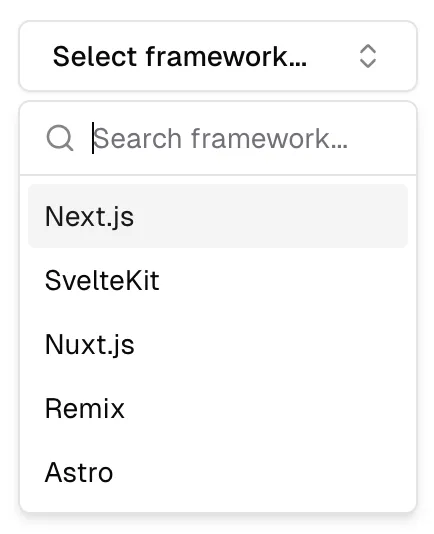434x534 pixels.
Task: Click the search glass beside the text cursor
Action: click(x=60, y=138)
